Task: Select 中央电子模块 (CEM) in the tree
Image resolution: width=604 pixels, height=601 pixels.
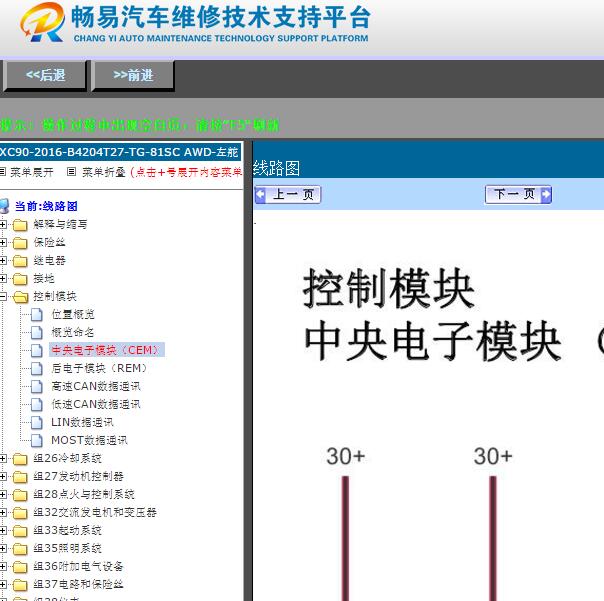Action: tap(107, 350)
